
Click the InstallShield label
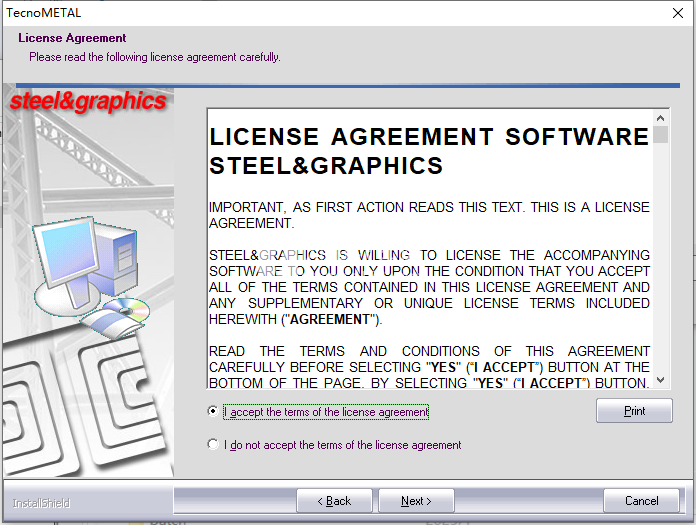41,503
